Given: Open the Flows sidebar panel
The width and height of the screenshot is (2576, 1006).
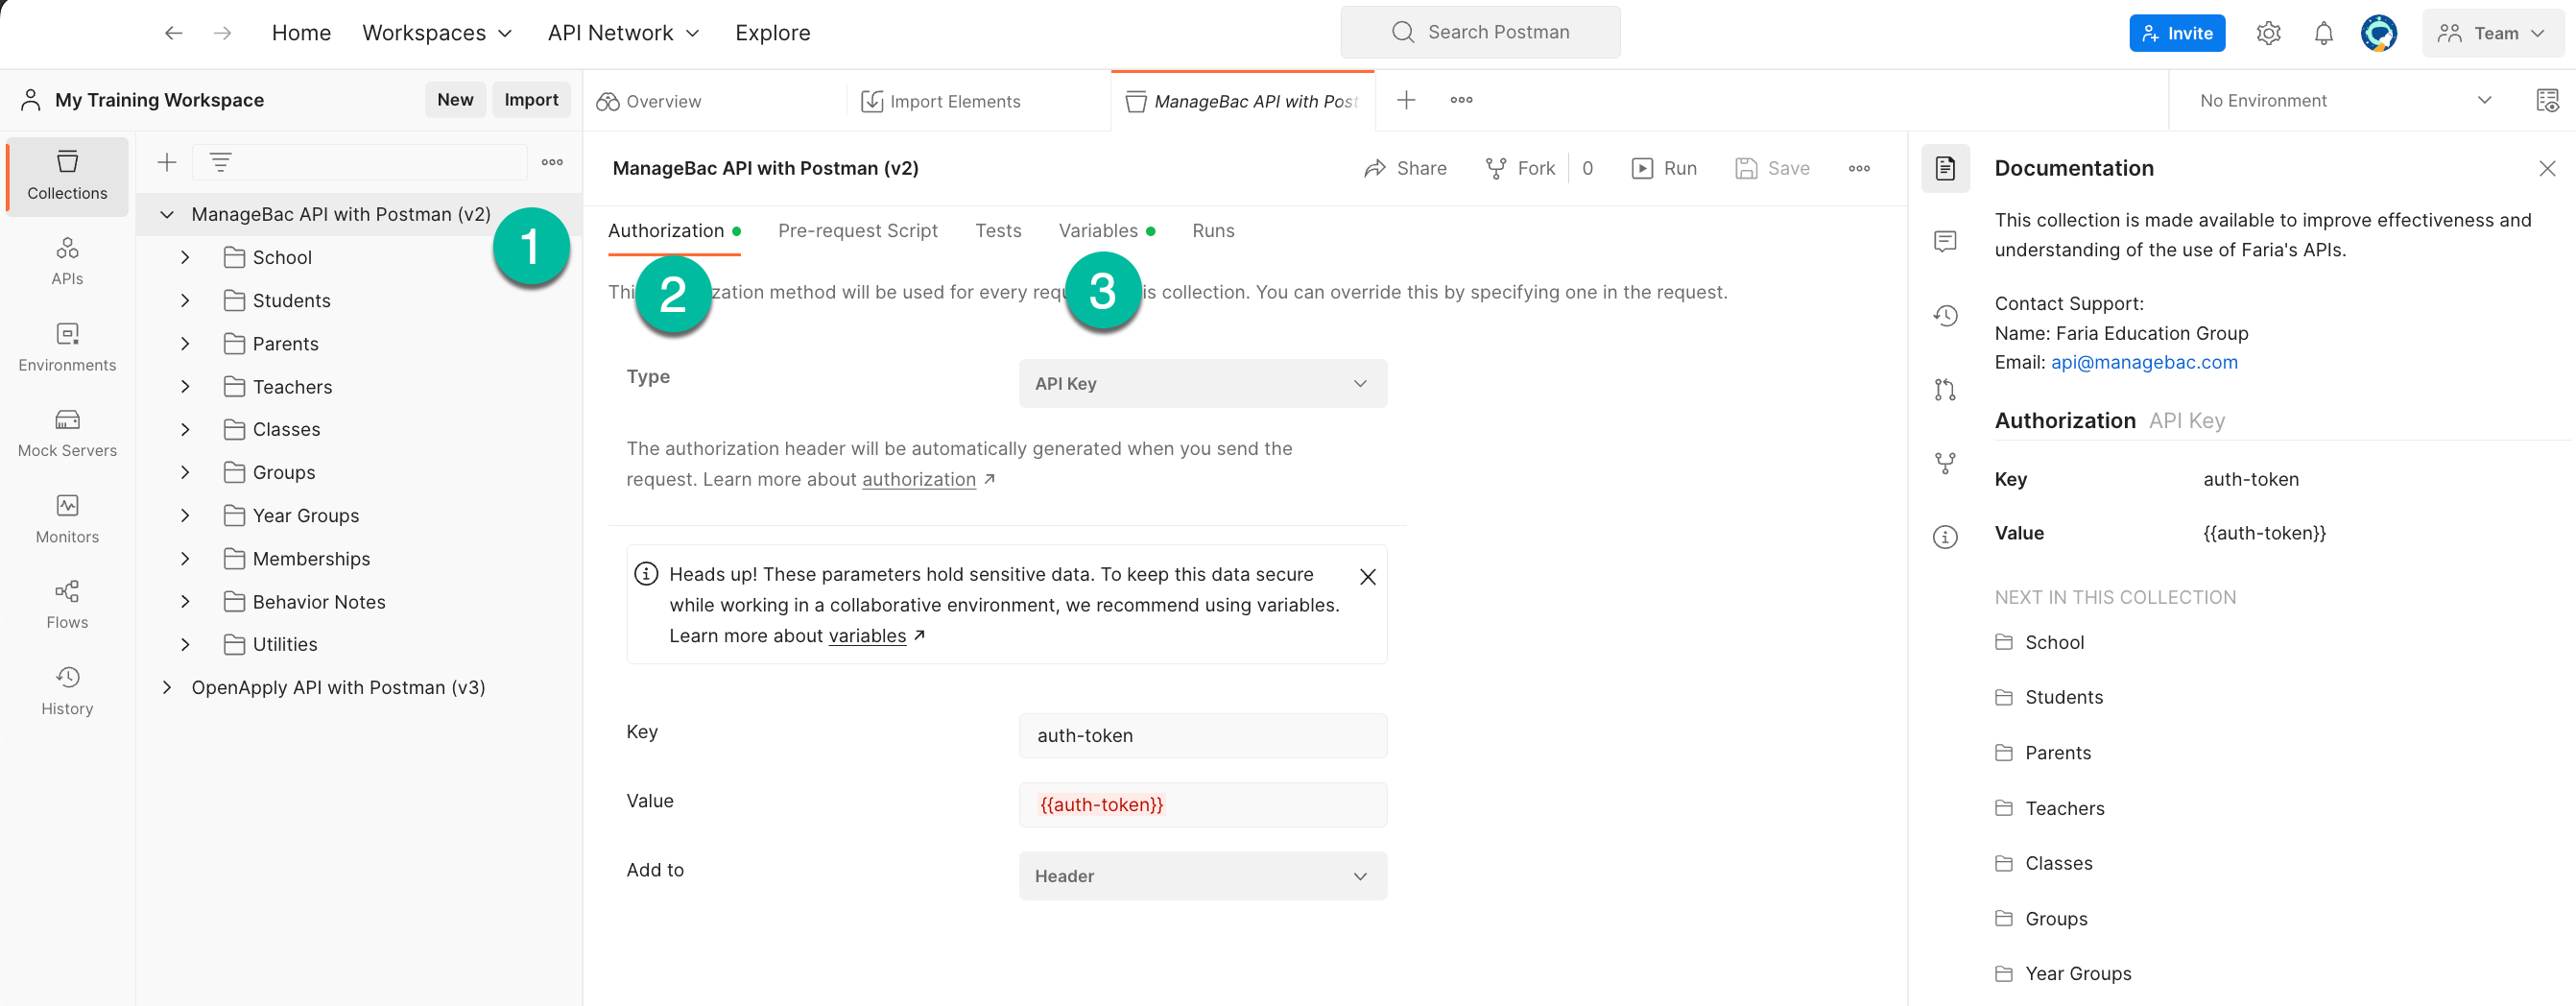Looking at the screenshot, I should pos(67,605).
